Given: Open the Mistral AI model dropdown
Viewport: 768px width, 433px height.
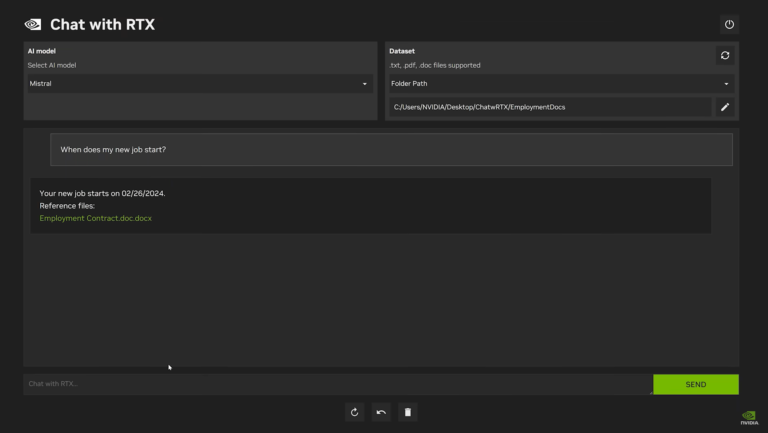Looking at the screenshot, I should [x=200, y=84].
